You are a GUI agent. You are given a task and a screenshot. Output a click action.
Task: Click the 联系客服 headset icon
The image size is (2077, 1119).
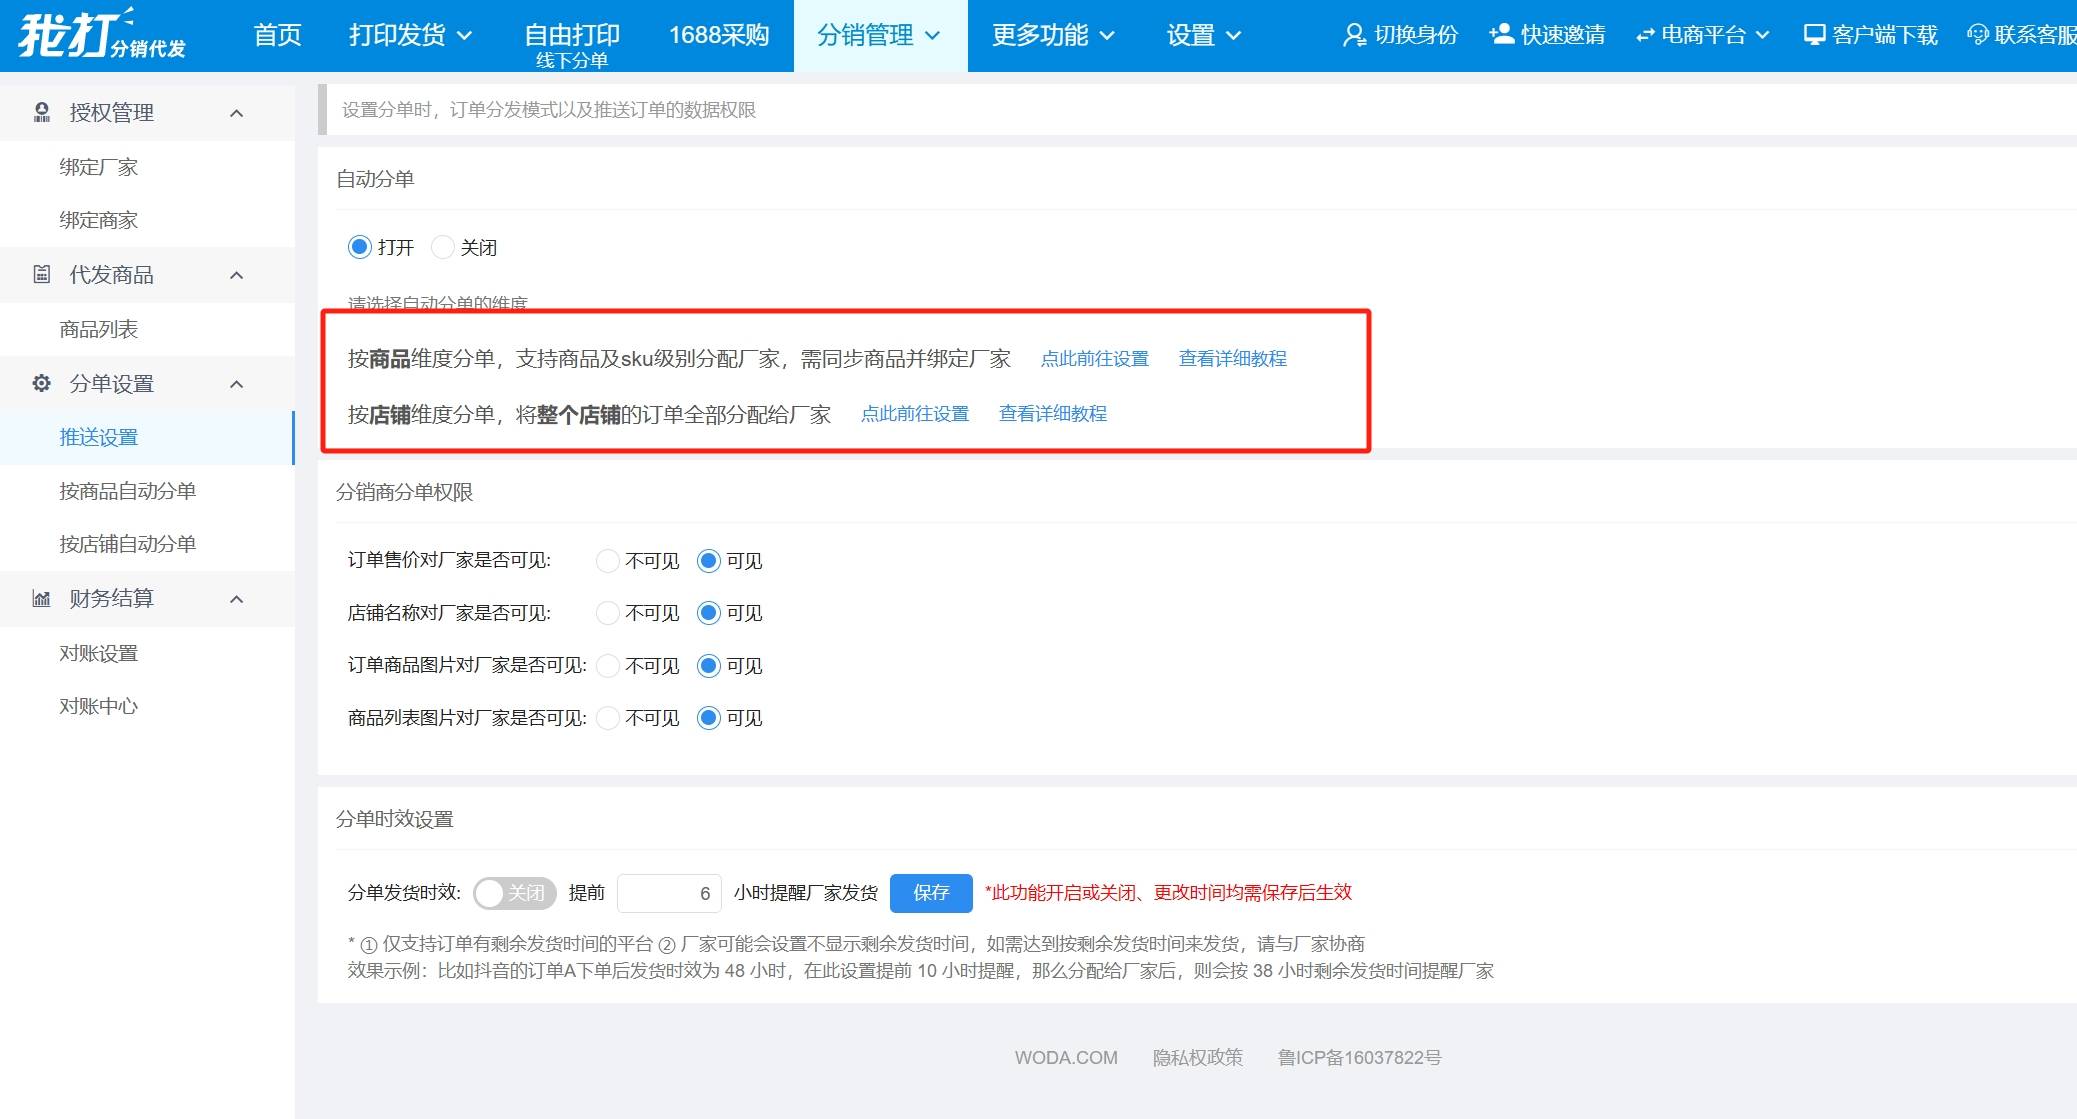coord(1977,35)
